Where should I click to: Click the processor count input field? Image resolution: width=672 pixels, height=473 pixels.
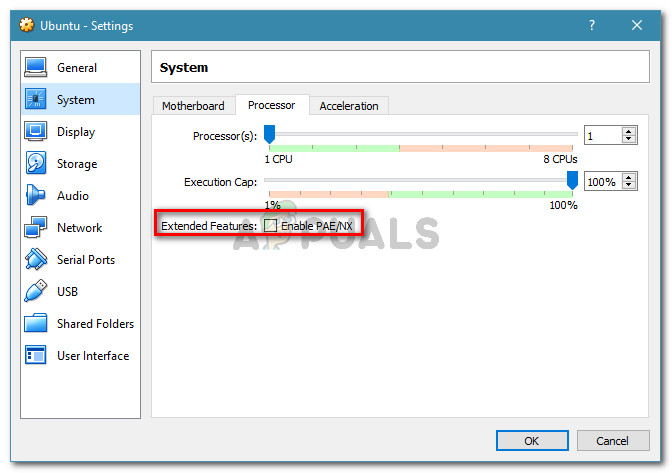(603, 135)
